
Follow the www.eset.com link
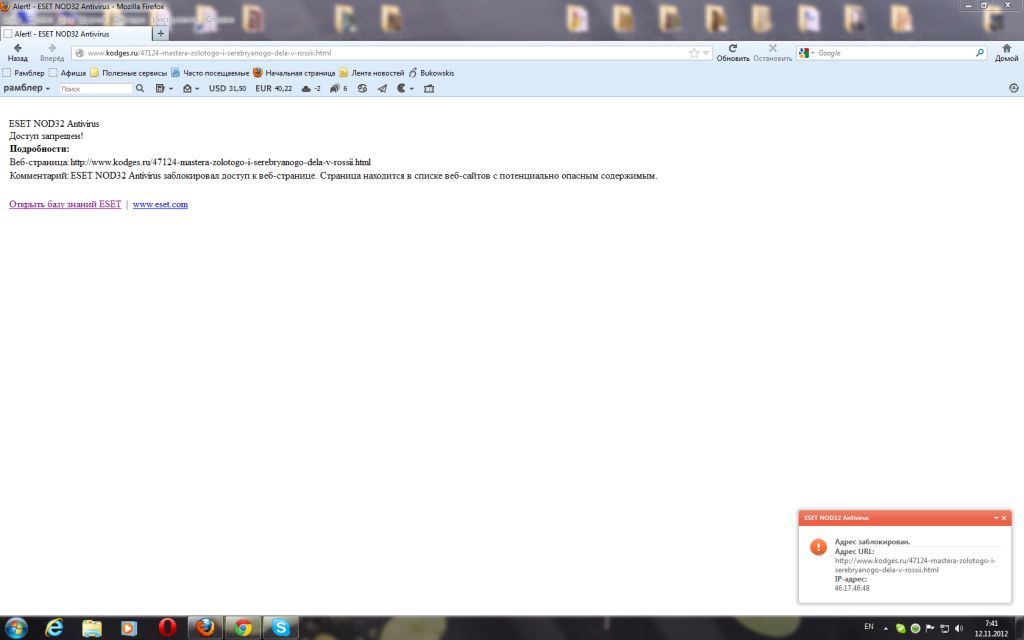pyautogui.click(x=160, y=205)
